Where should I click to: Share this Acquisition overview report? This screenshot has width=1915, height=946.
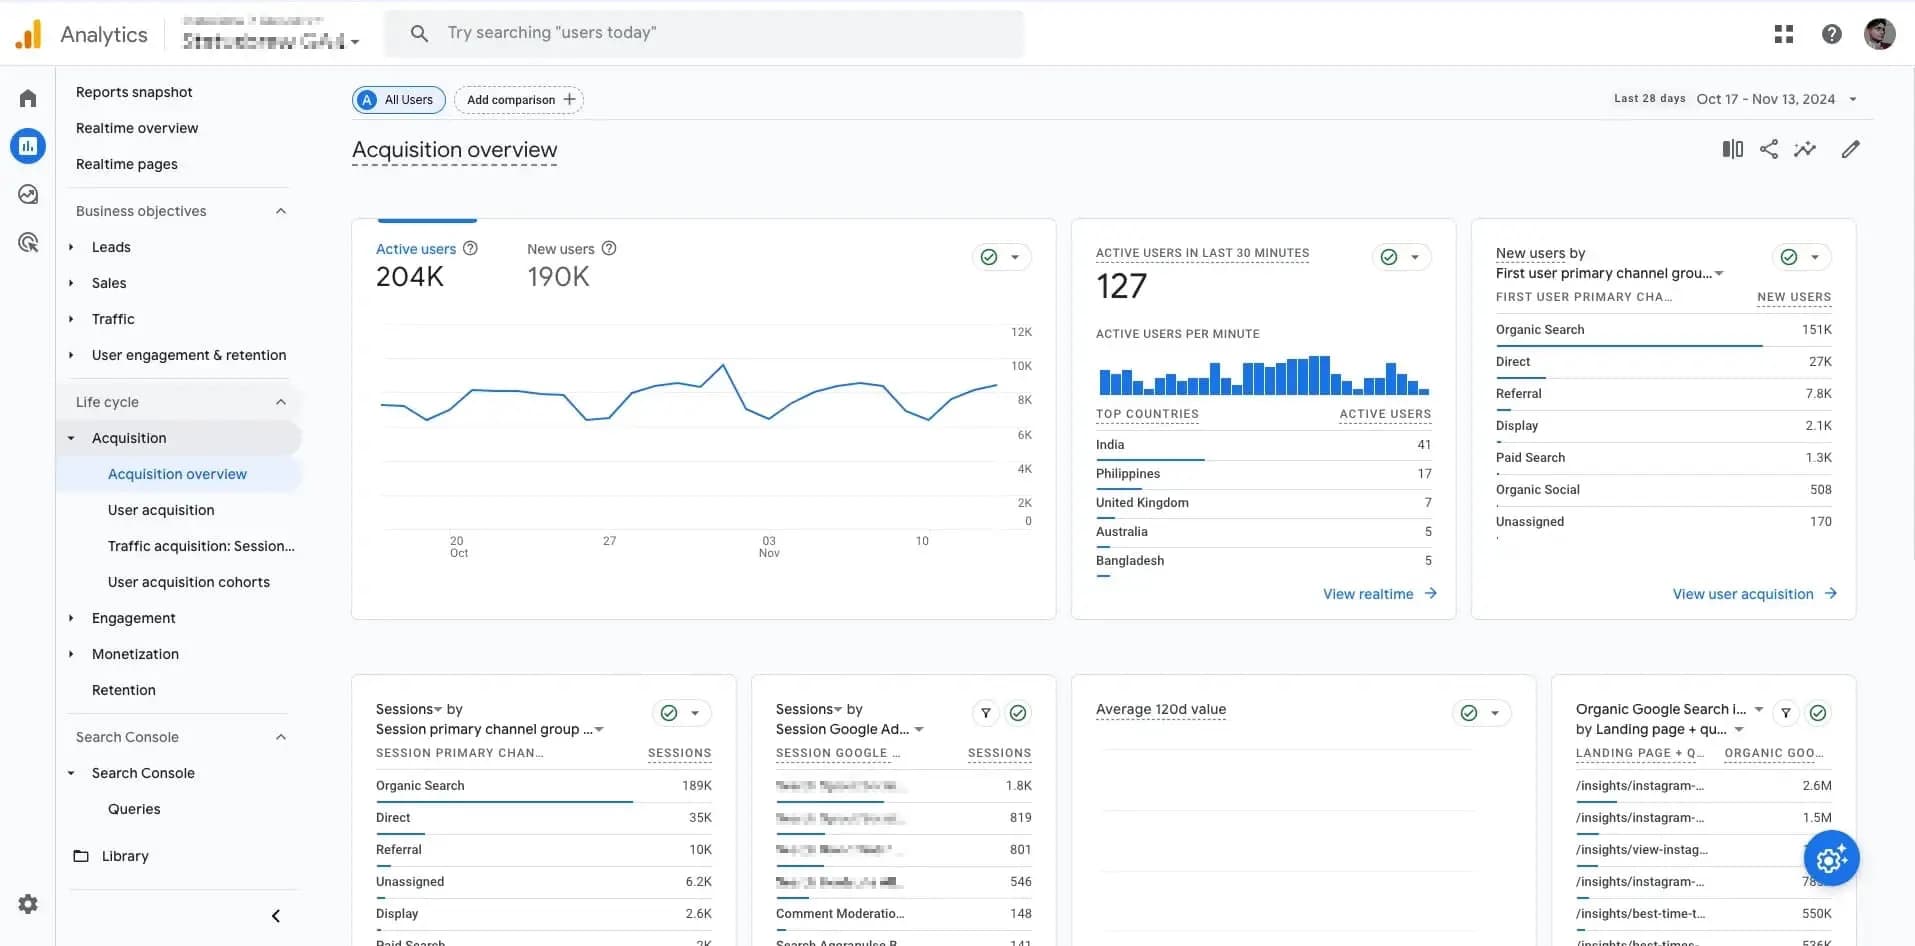[x=1769, y=149]
